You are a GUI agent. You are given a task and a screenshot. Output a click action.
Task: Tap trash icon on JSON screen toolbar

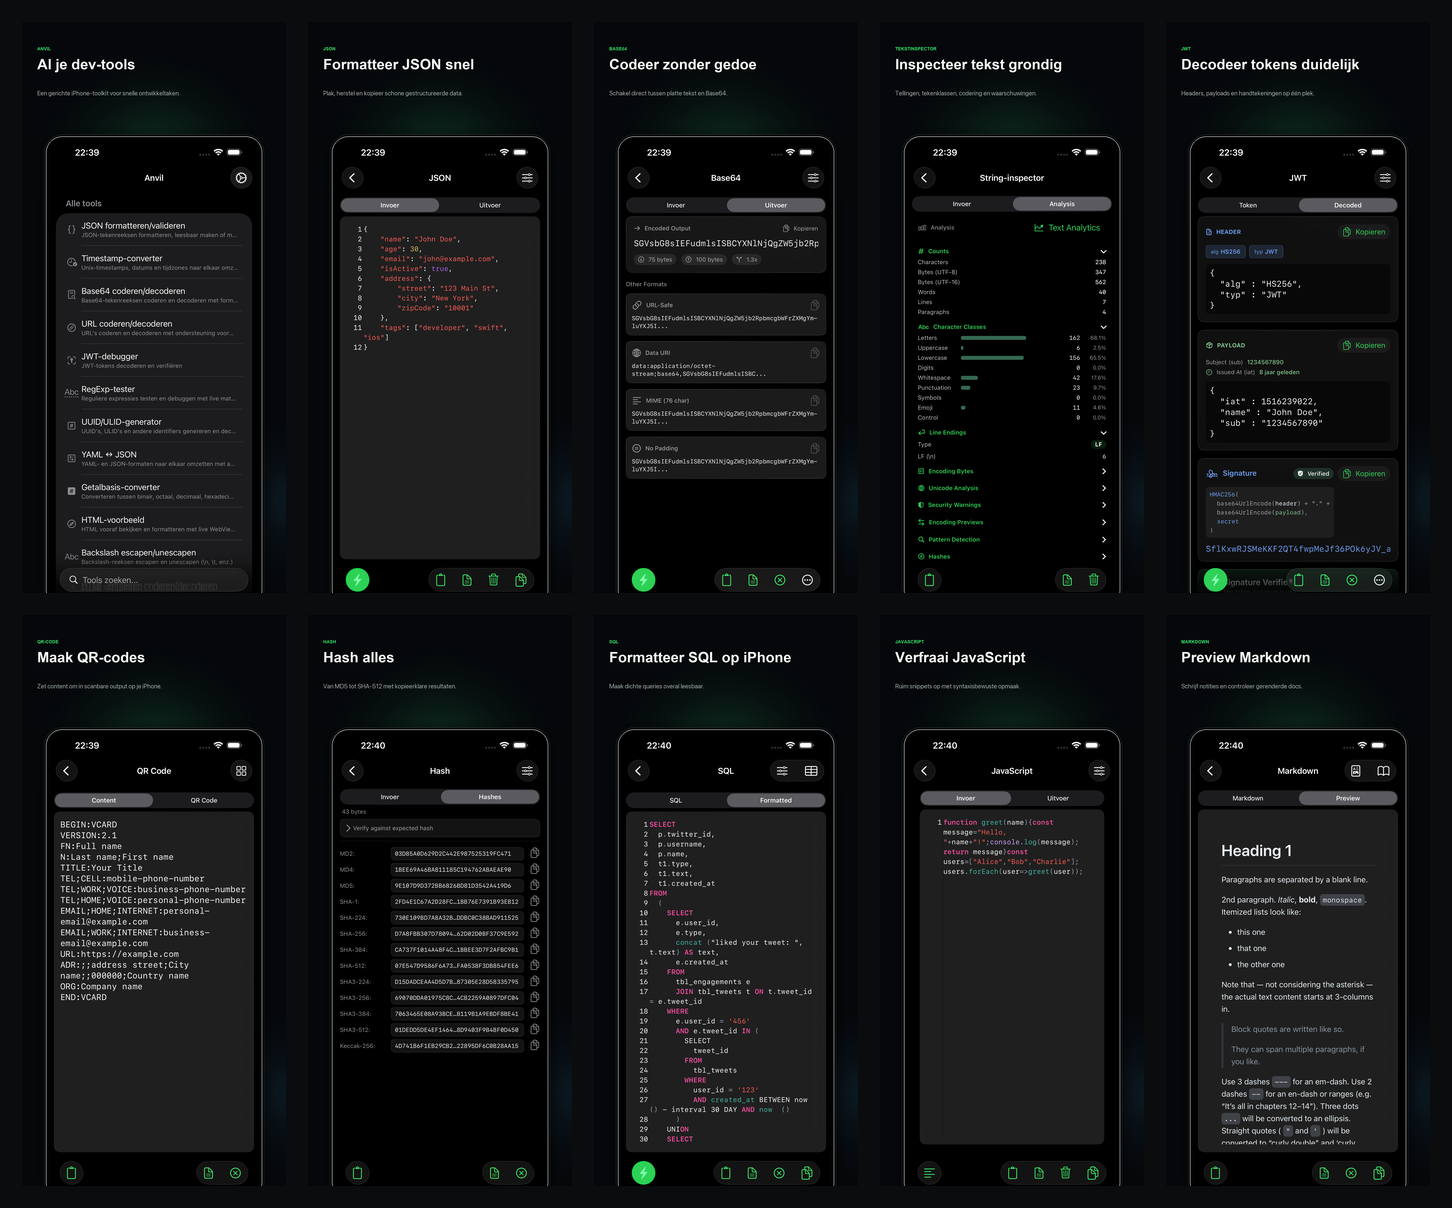click(494, 580)
